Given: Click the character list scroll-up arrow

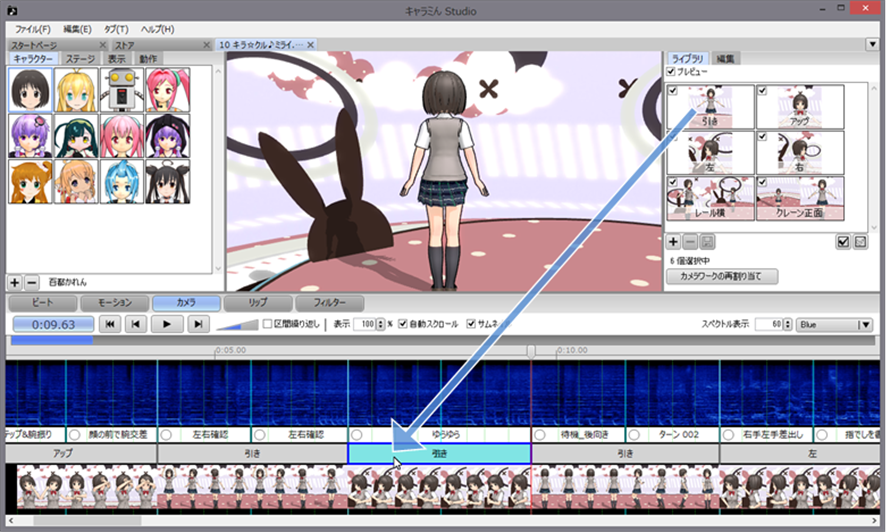Looking at the screenshot, I should 218,71.
